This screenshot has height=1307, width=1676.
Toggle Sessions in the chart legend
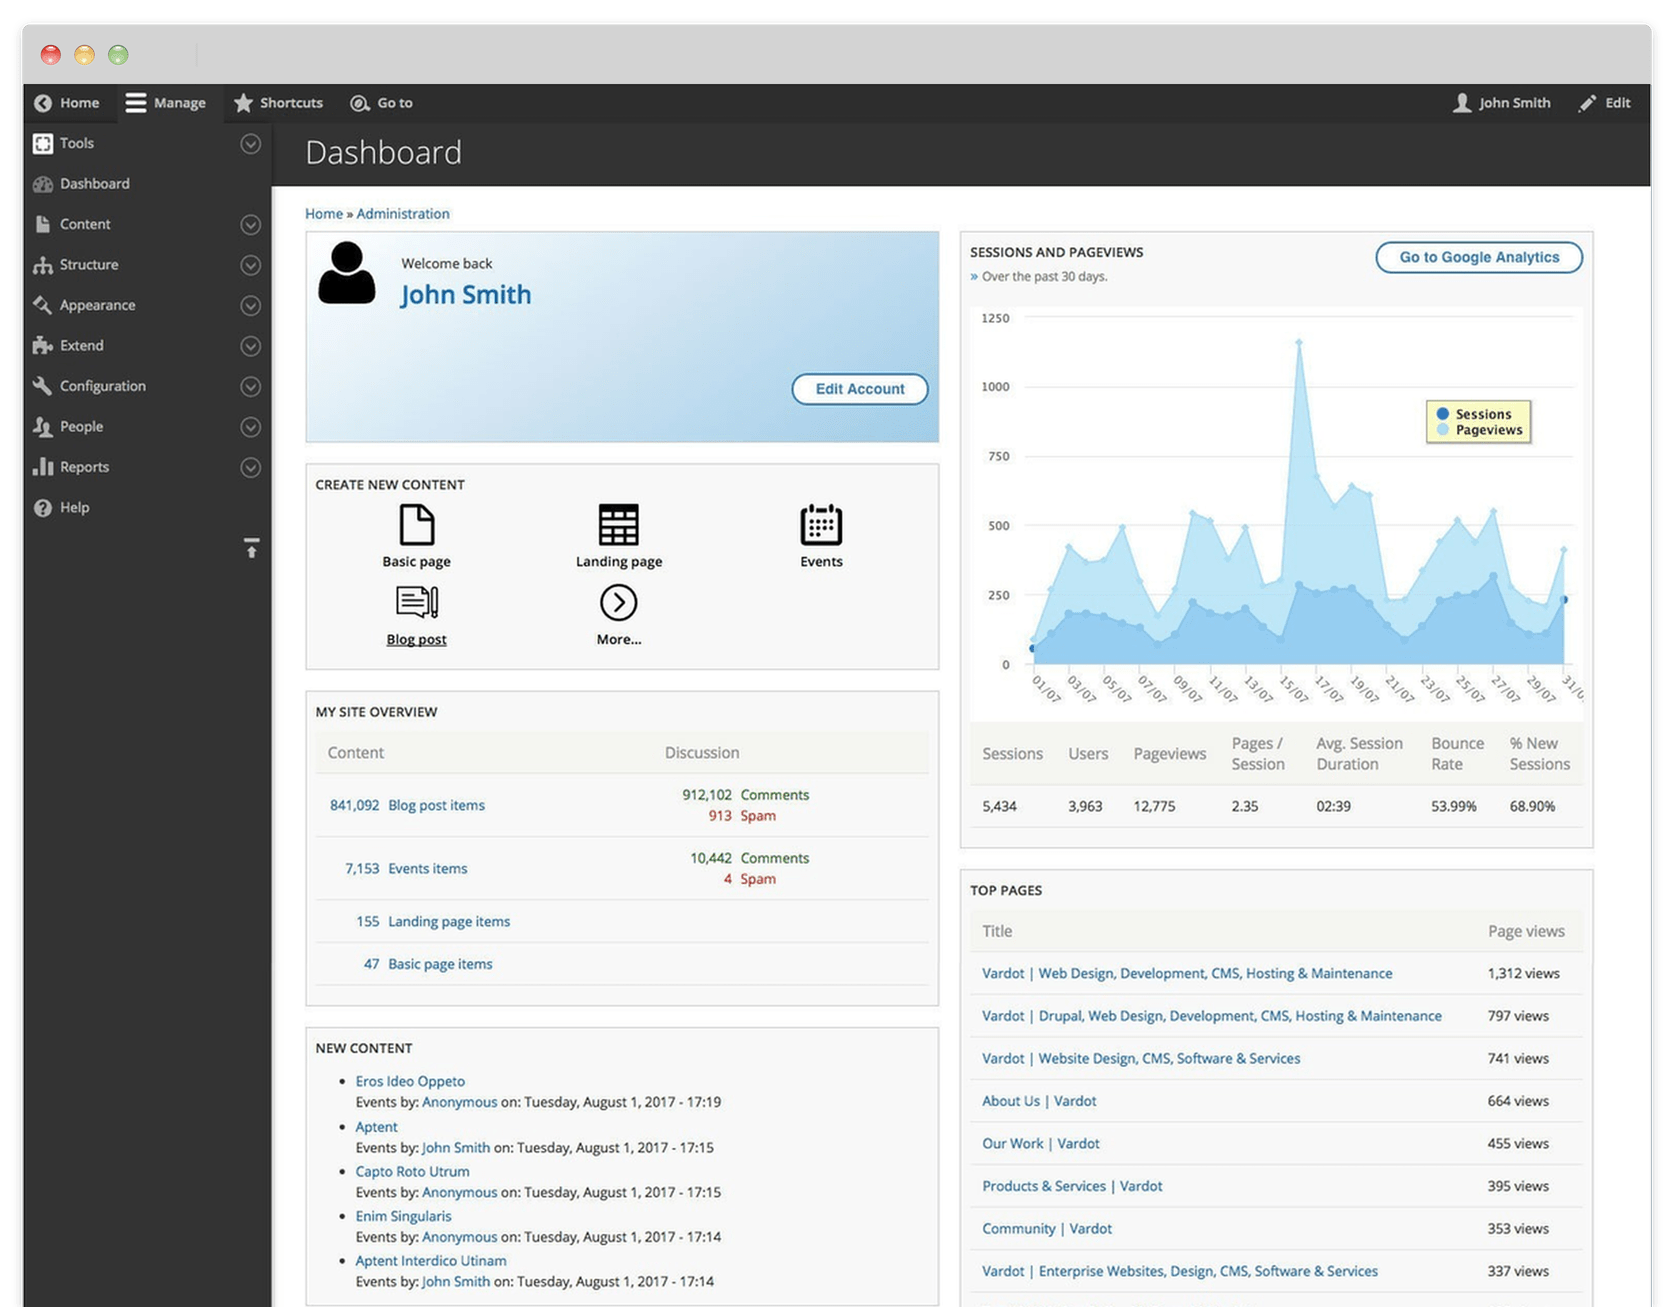click(x=1479, y=413)
